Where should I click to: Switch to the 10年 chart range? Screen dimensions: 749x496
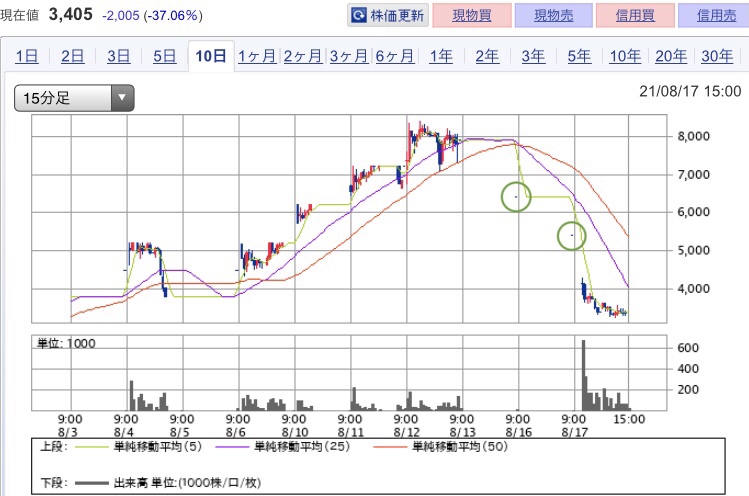point(625,56)
